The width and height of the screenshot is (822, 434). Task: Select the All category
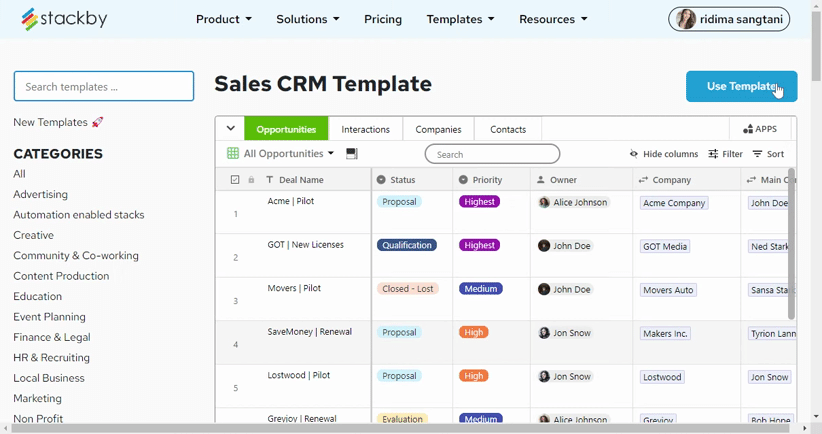coord(19,174)
